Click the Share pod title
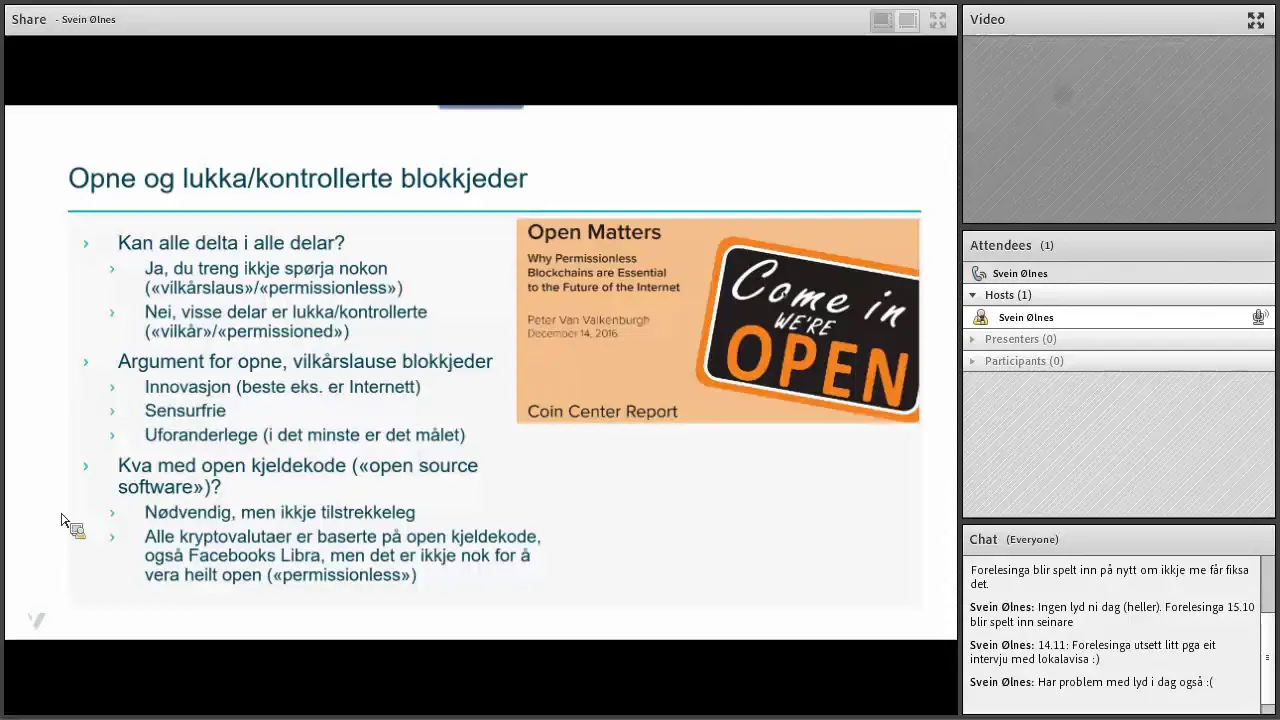 [29, 19]
